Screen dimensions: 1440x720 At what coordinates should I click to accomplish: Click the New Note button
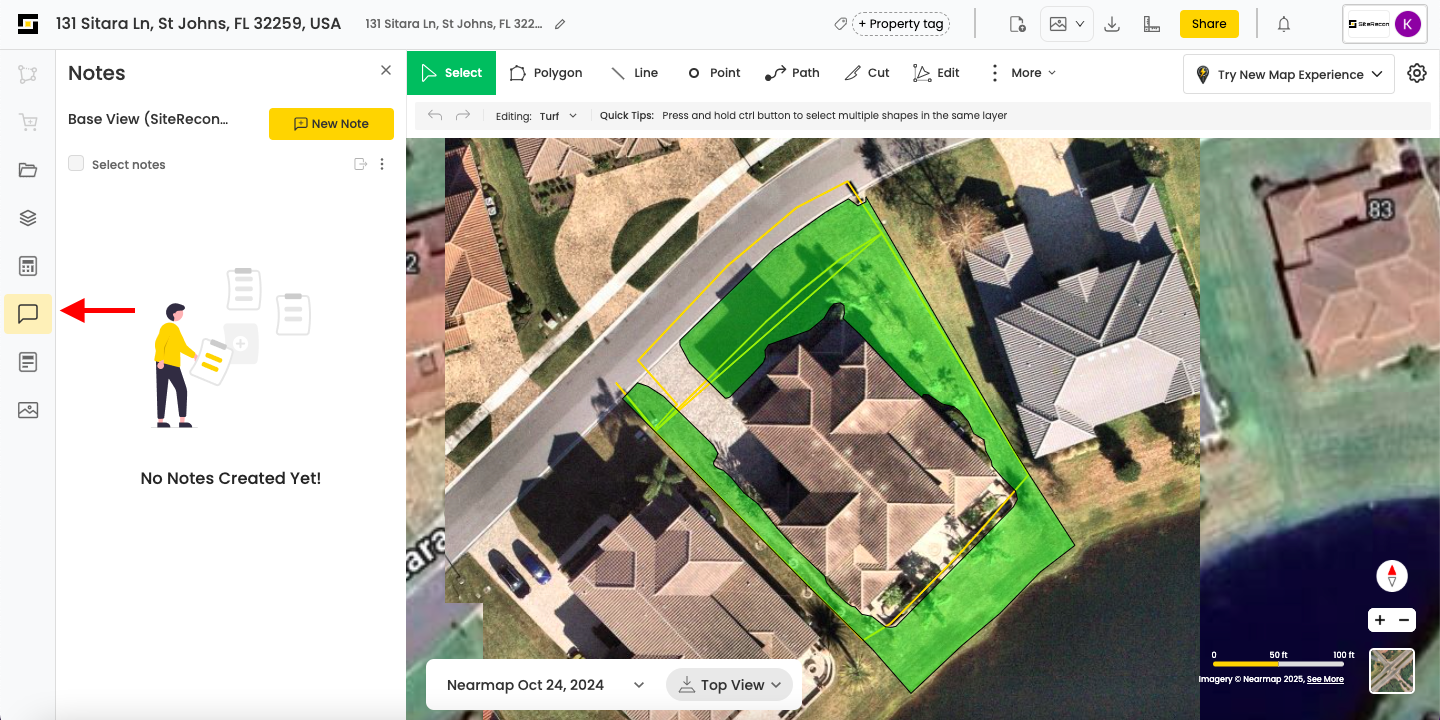click(x=331, y=124)
